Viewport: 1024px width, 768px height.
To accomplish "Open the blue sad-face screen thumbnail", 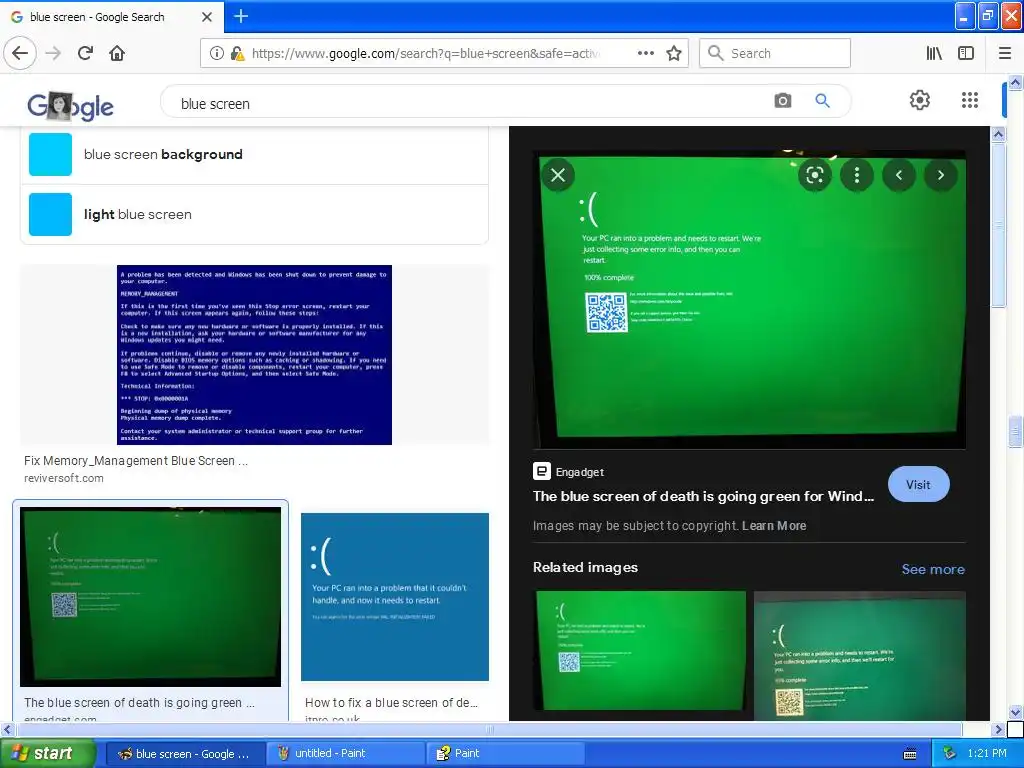I will (x=394, y=597).
